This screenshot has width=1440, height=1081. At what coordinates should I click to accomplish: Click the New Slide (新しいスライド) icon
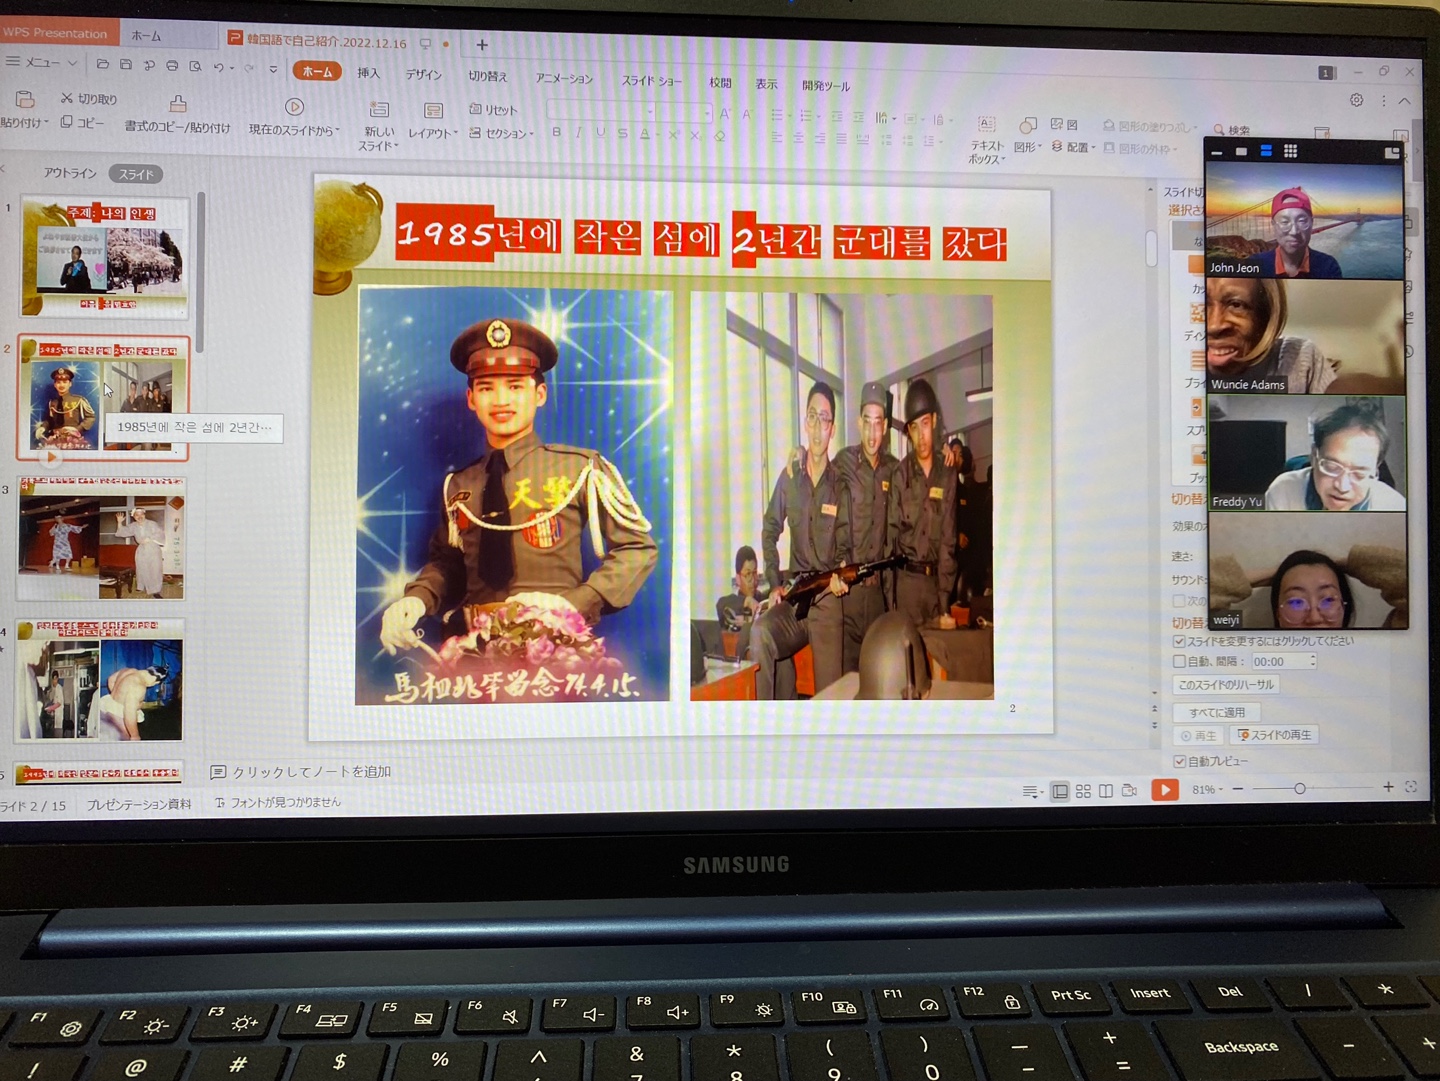tap(379, 110)
